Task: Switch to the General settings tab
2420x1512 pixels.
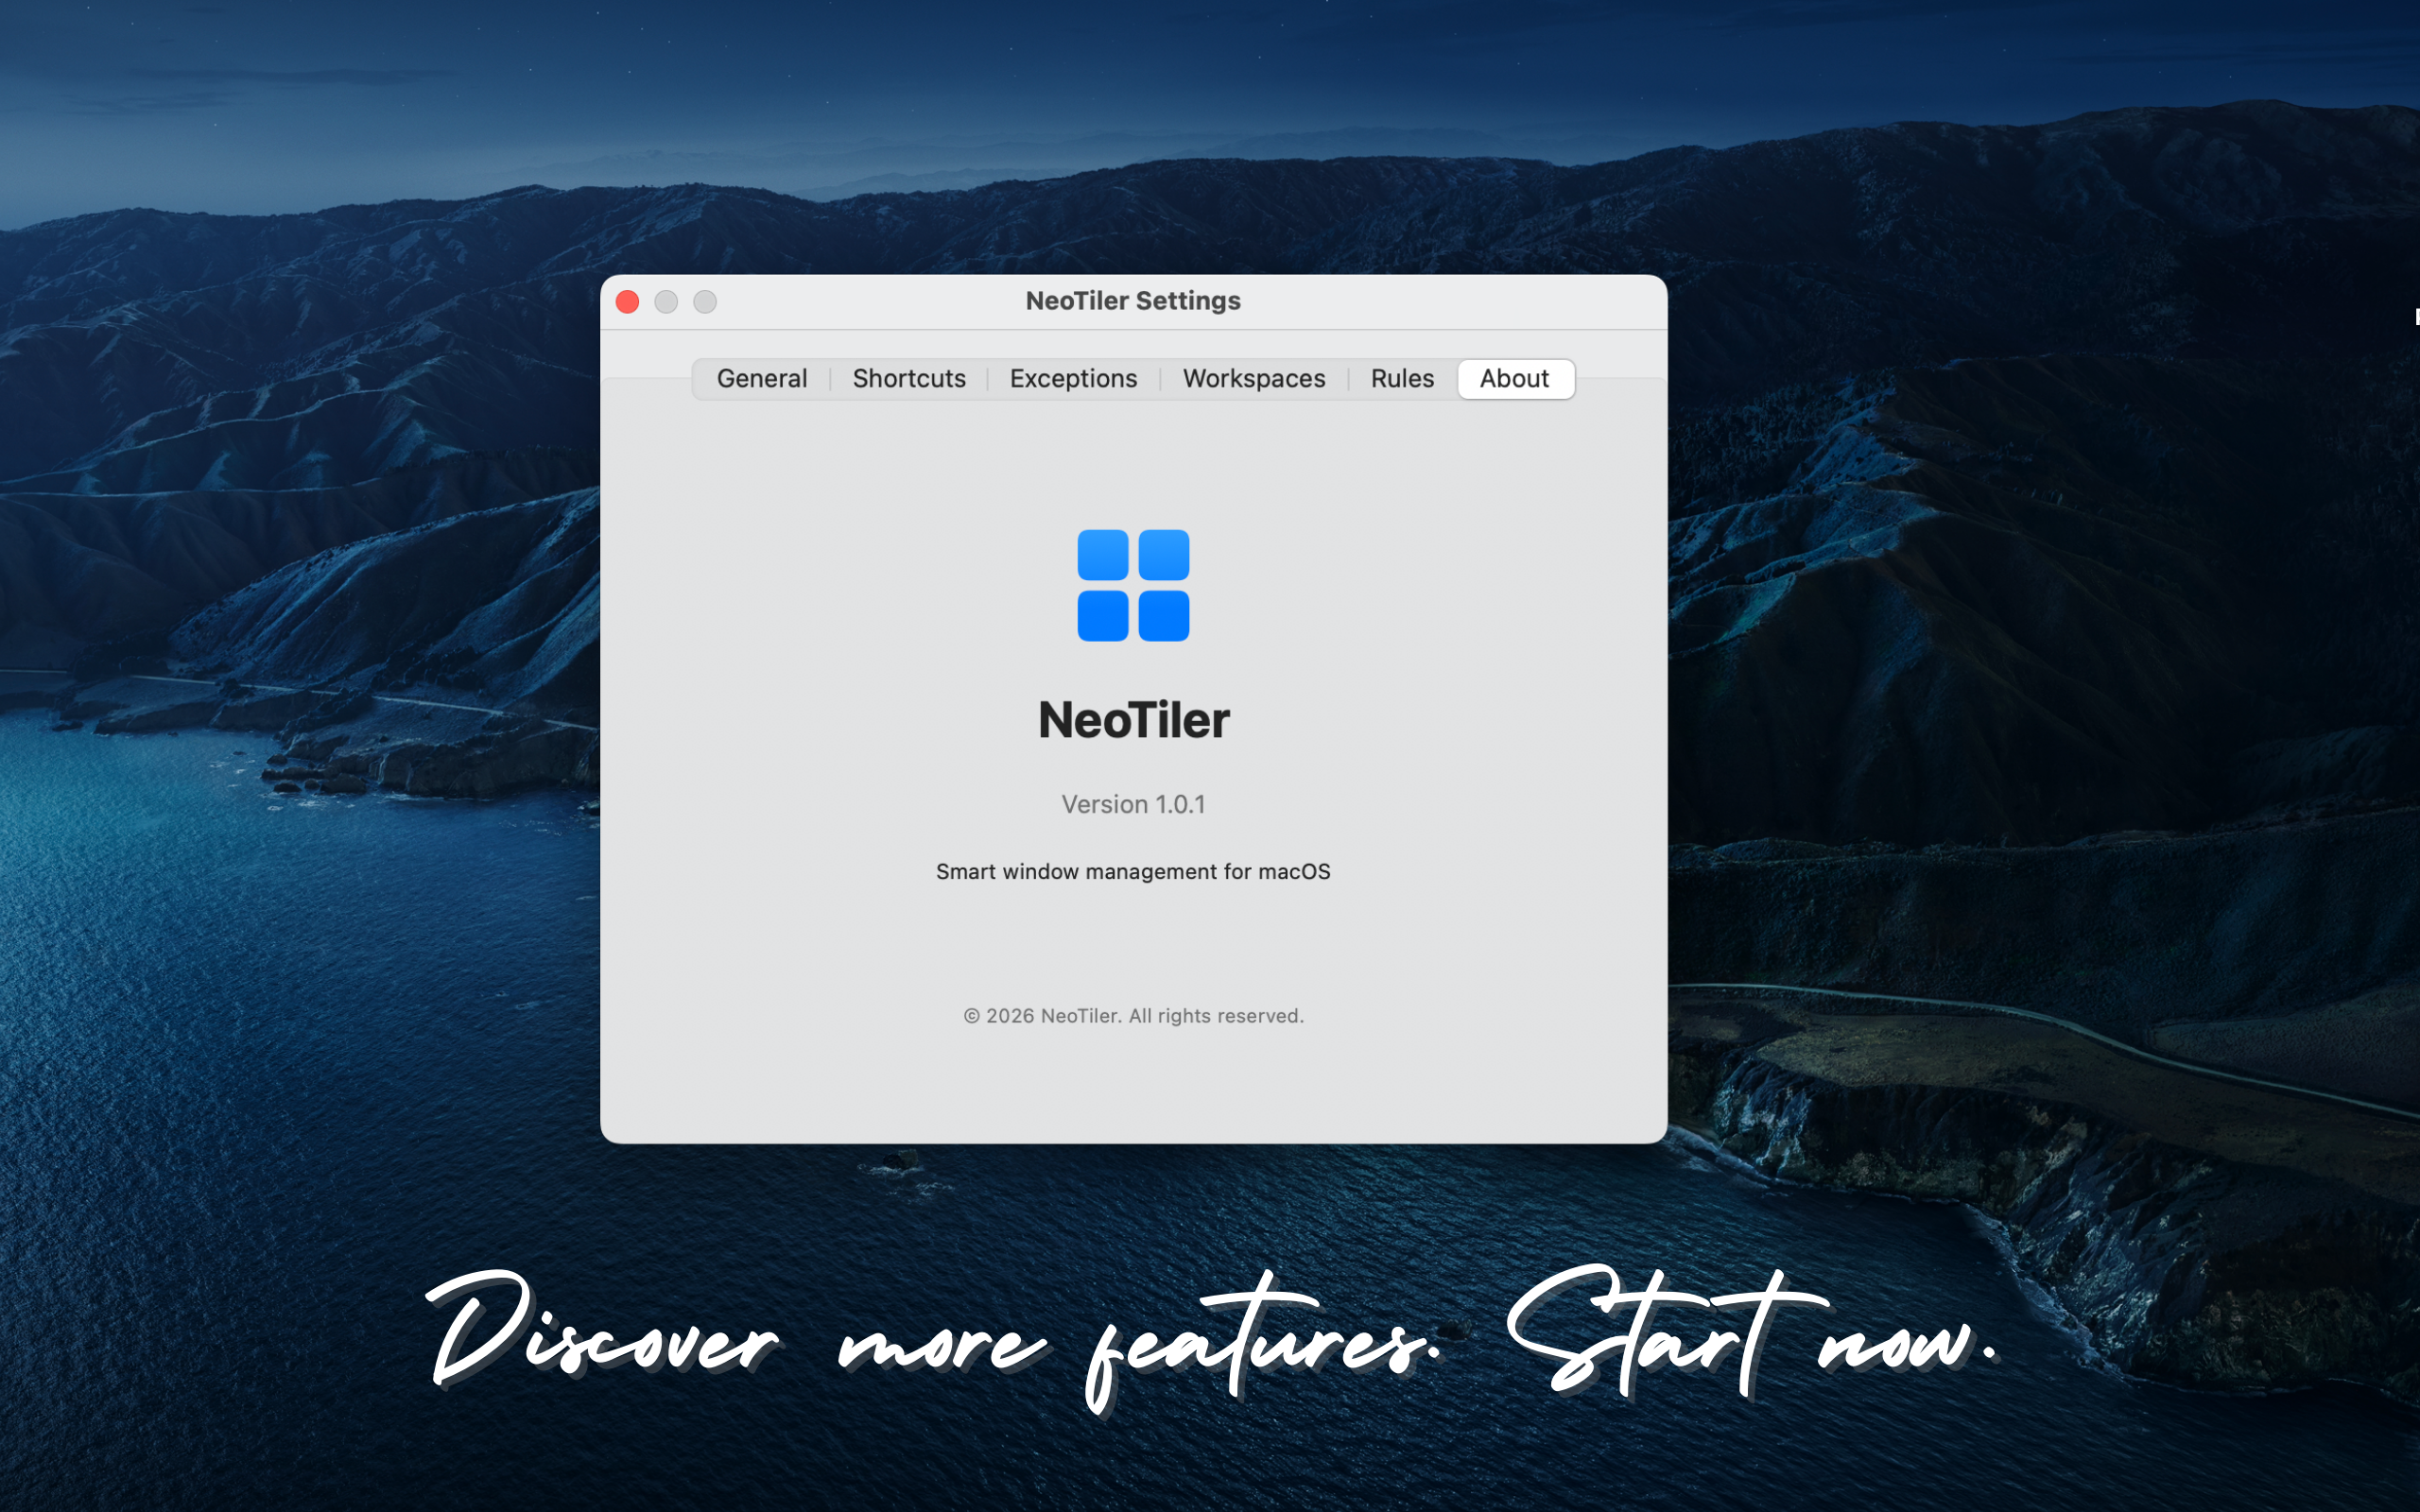Action: [761, 378]
